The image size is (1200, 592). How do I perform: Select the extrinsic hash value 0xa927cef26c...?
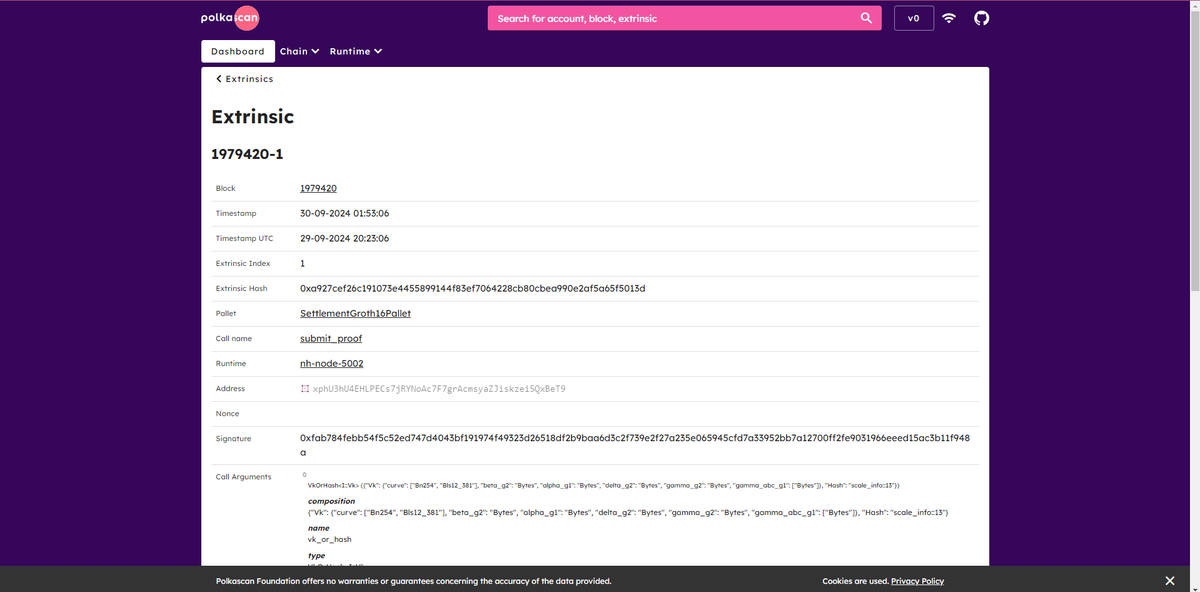473,288
